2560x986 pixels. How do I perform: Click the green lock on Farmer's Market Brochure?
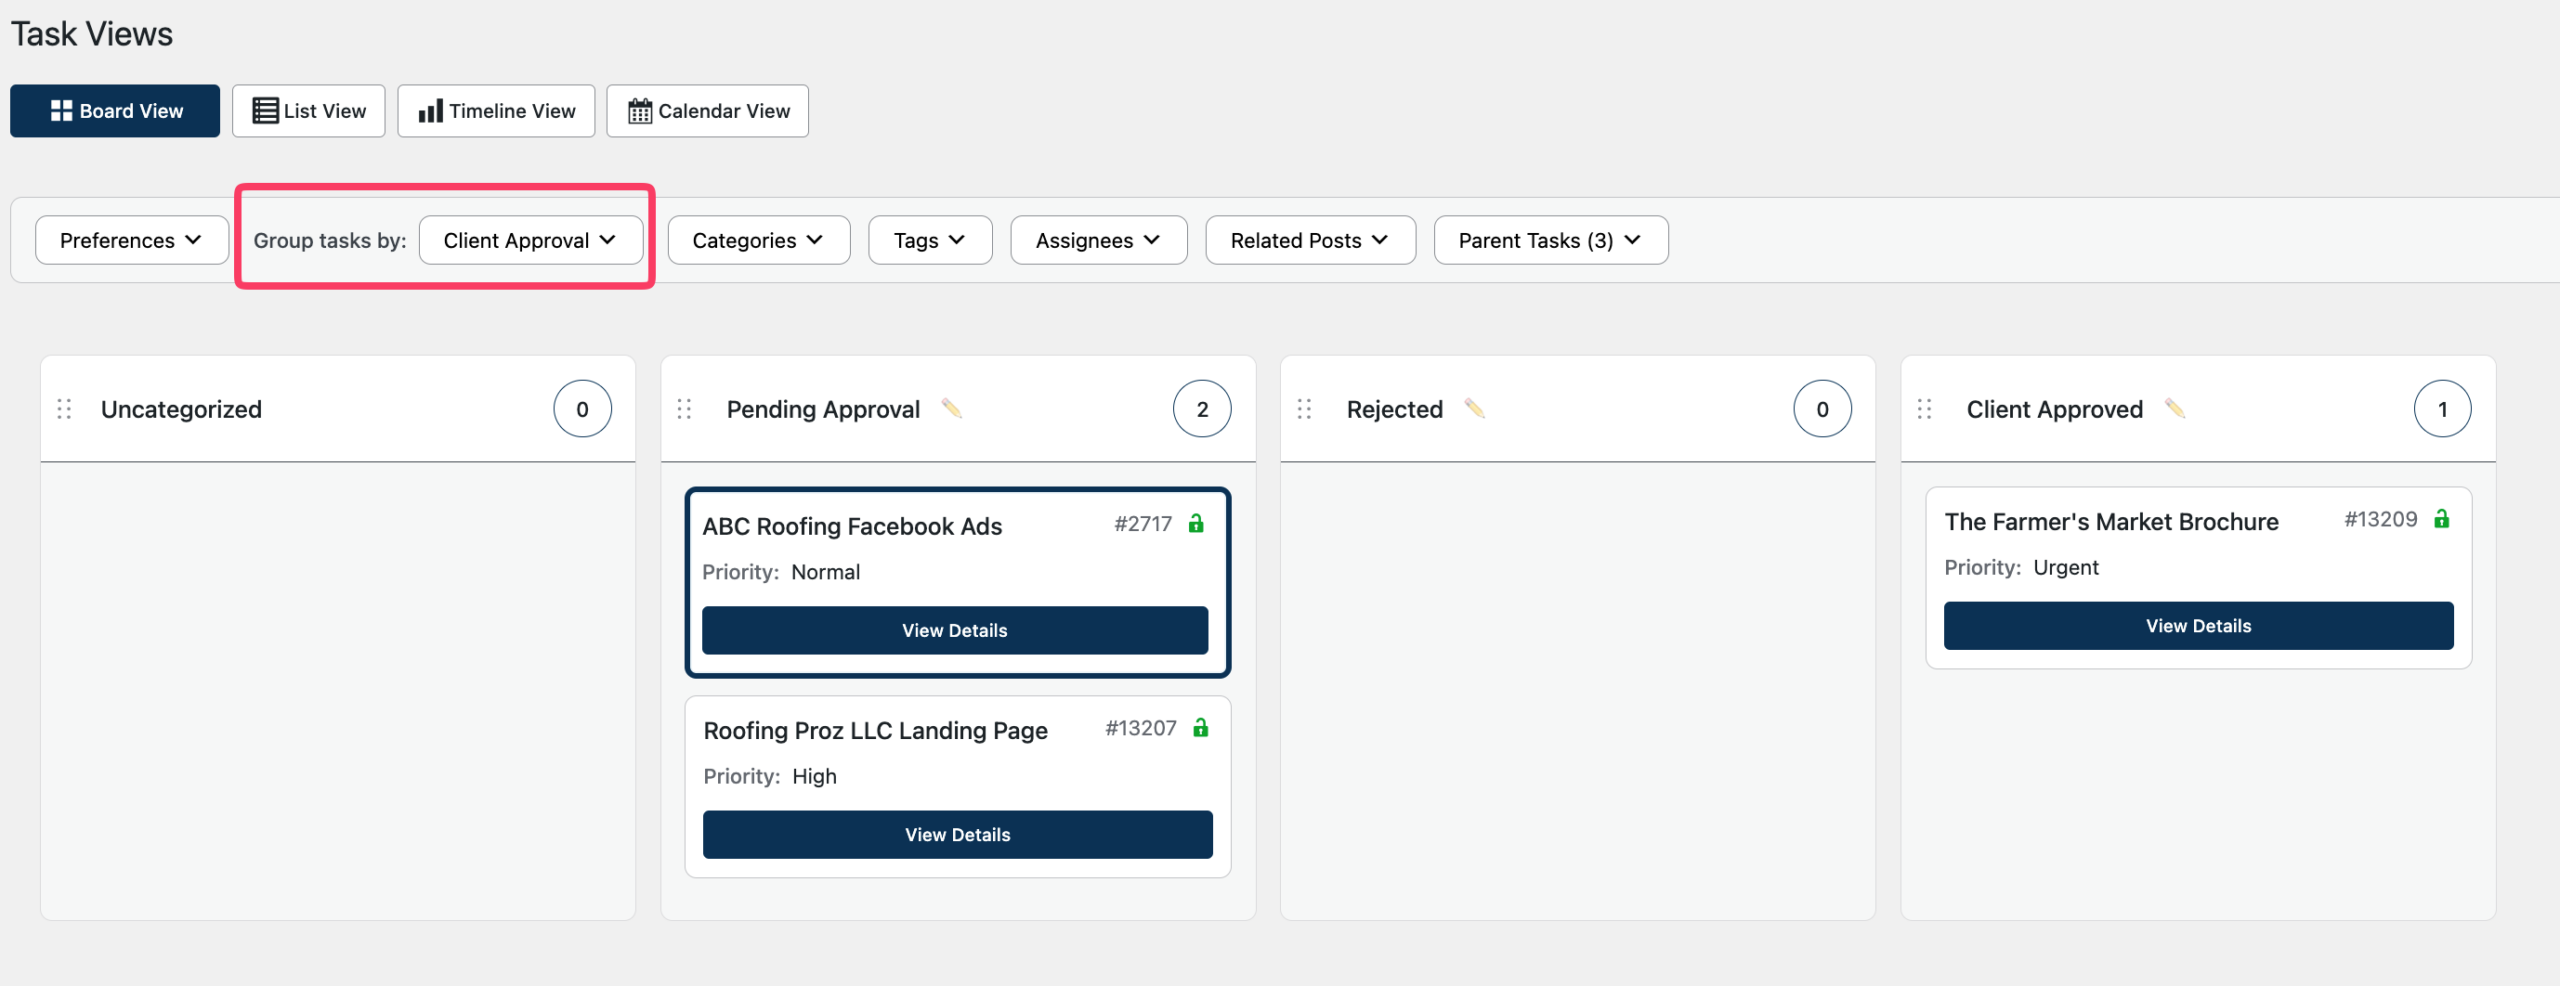(2442, 518)
